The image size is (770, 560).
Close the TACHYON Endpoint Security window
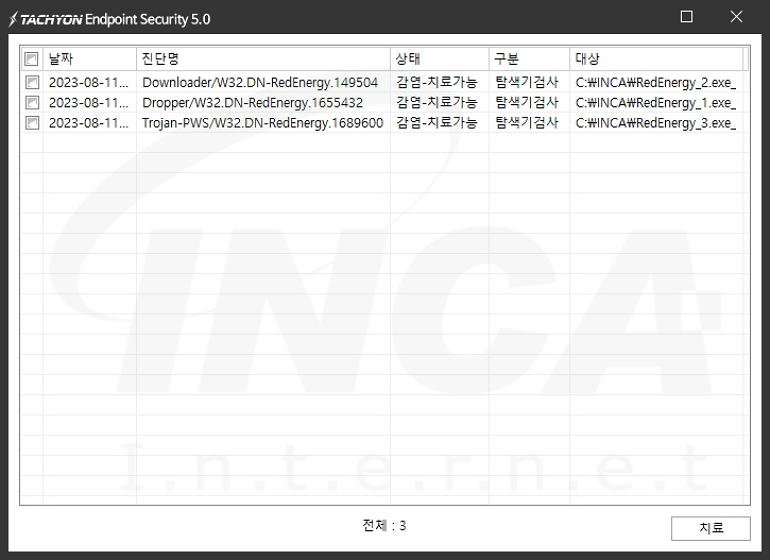click(736, 17)
